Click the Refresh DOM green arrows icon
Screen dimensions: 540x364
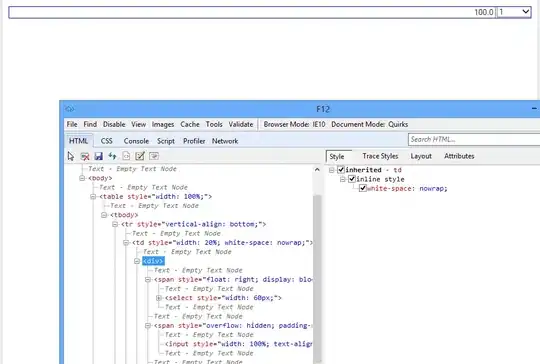point(112,156)
